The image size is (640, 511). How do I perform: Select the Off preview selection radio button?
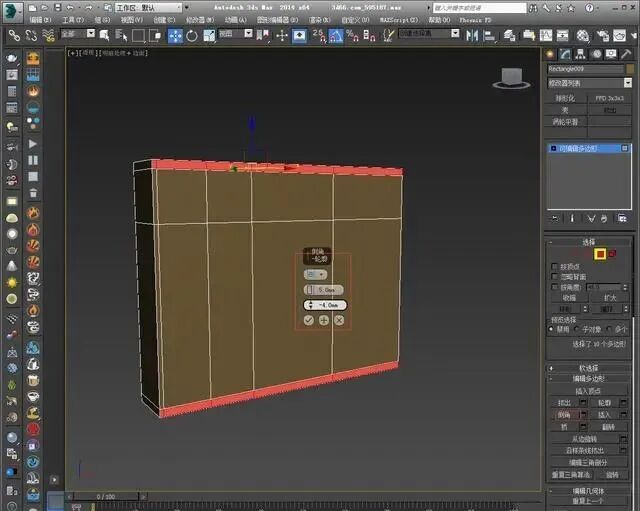point(551,329)
